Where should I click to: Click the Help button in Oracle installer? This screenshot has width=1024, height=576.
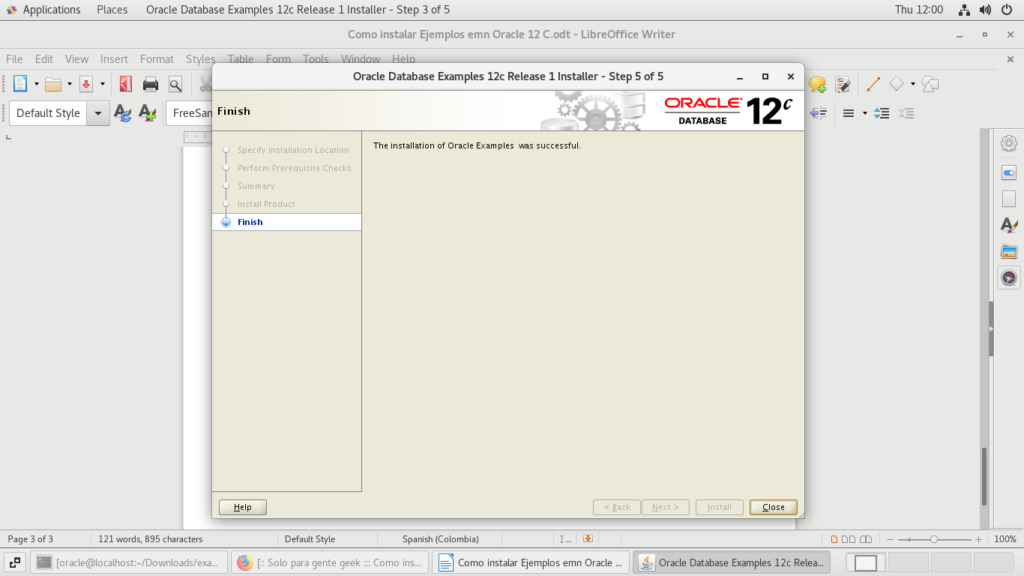[x=242, y=507]
